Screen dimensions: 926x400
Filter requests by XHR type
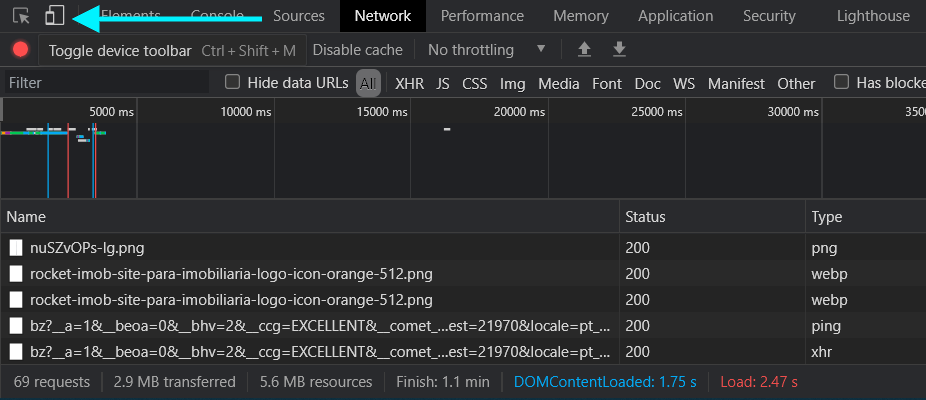coord(409,84)
